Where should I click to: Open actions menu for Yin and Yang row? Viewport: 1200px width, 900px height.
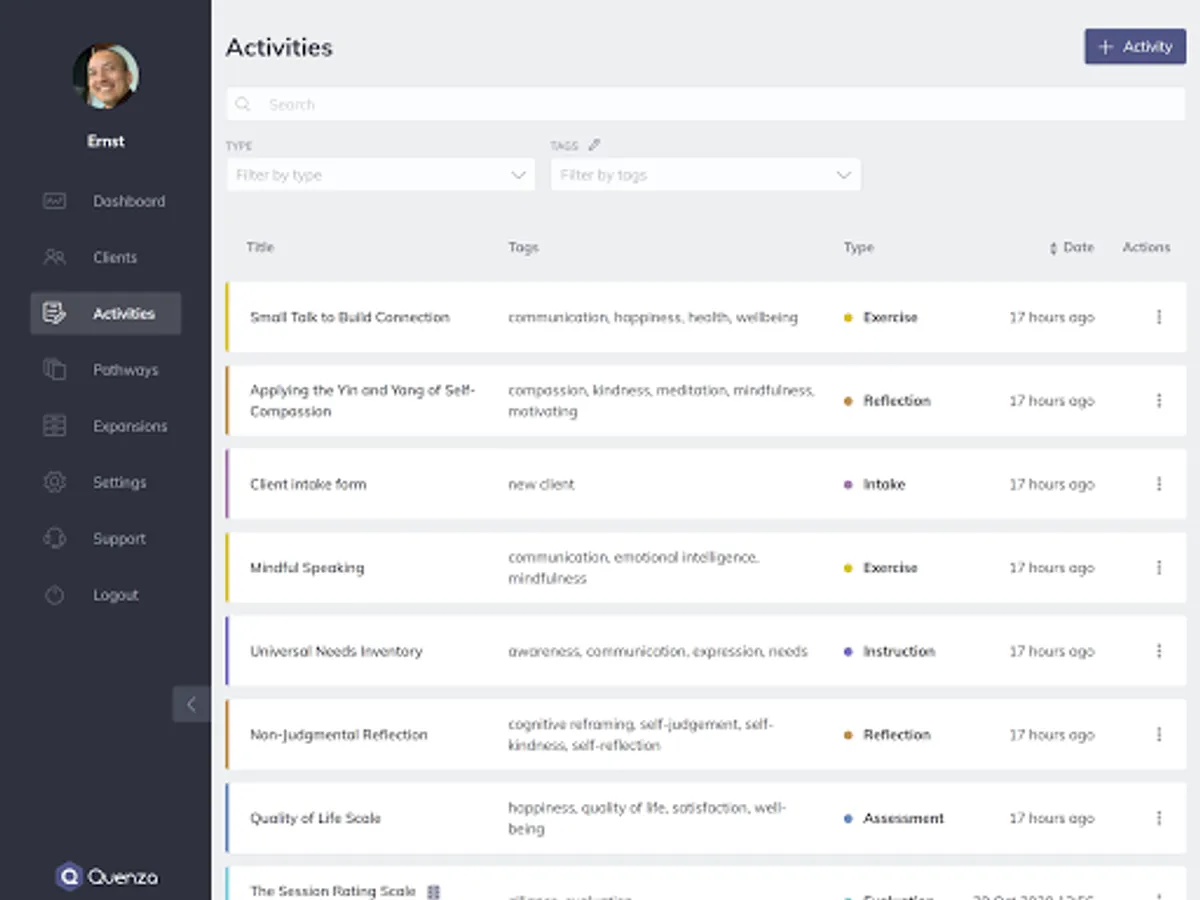tap(1159, 401)
